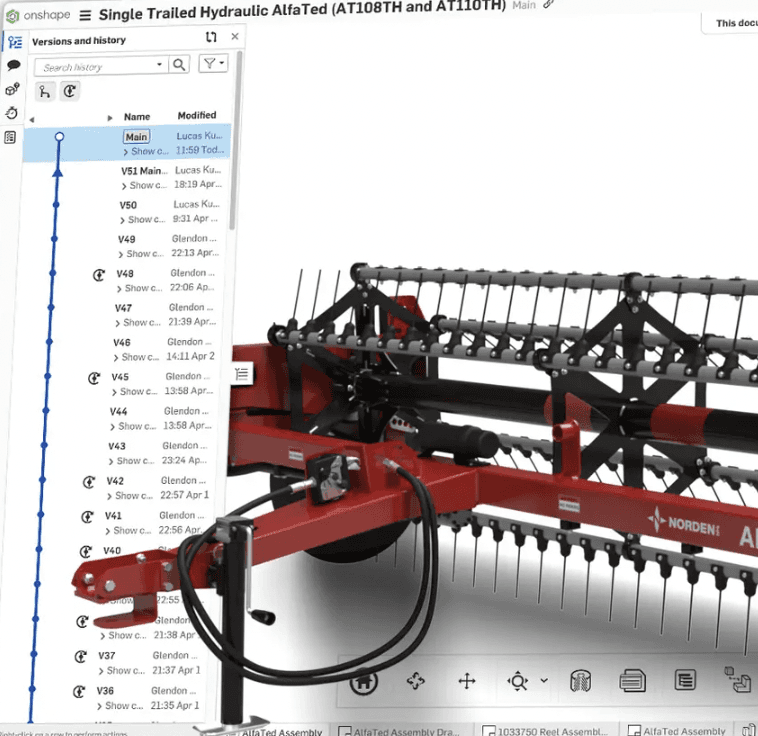Viewport: 758px width, 736px height.
Task: Click the release icon next to V40
Action: 86,551
